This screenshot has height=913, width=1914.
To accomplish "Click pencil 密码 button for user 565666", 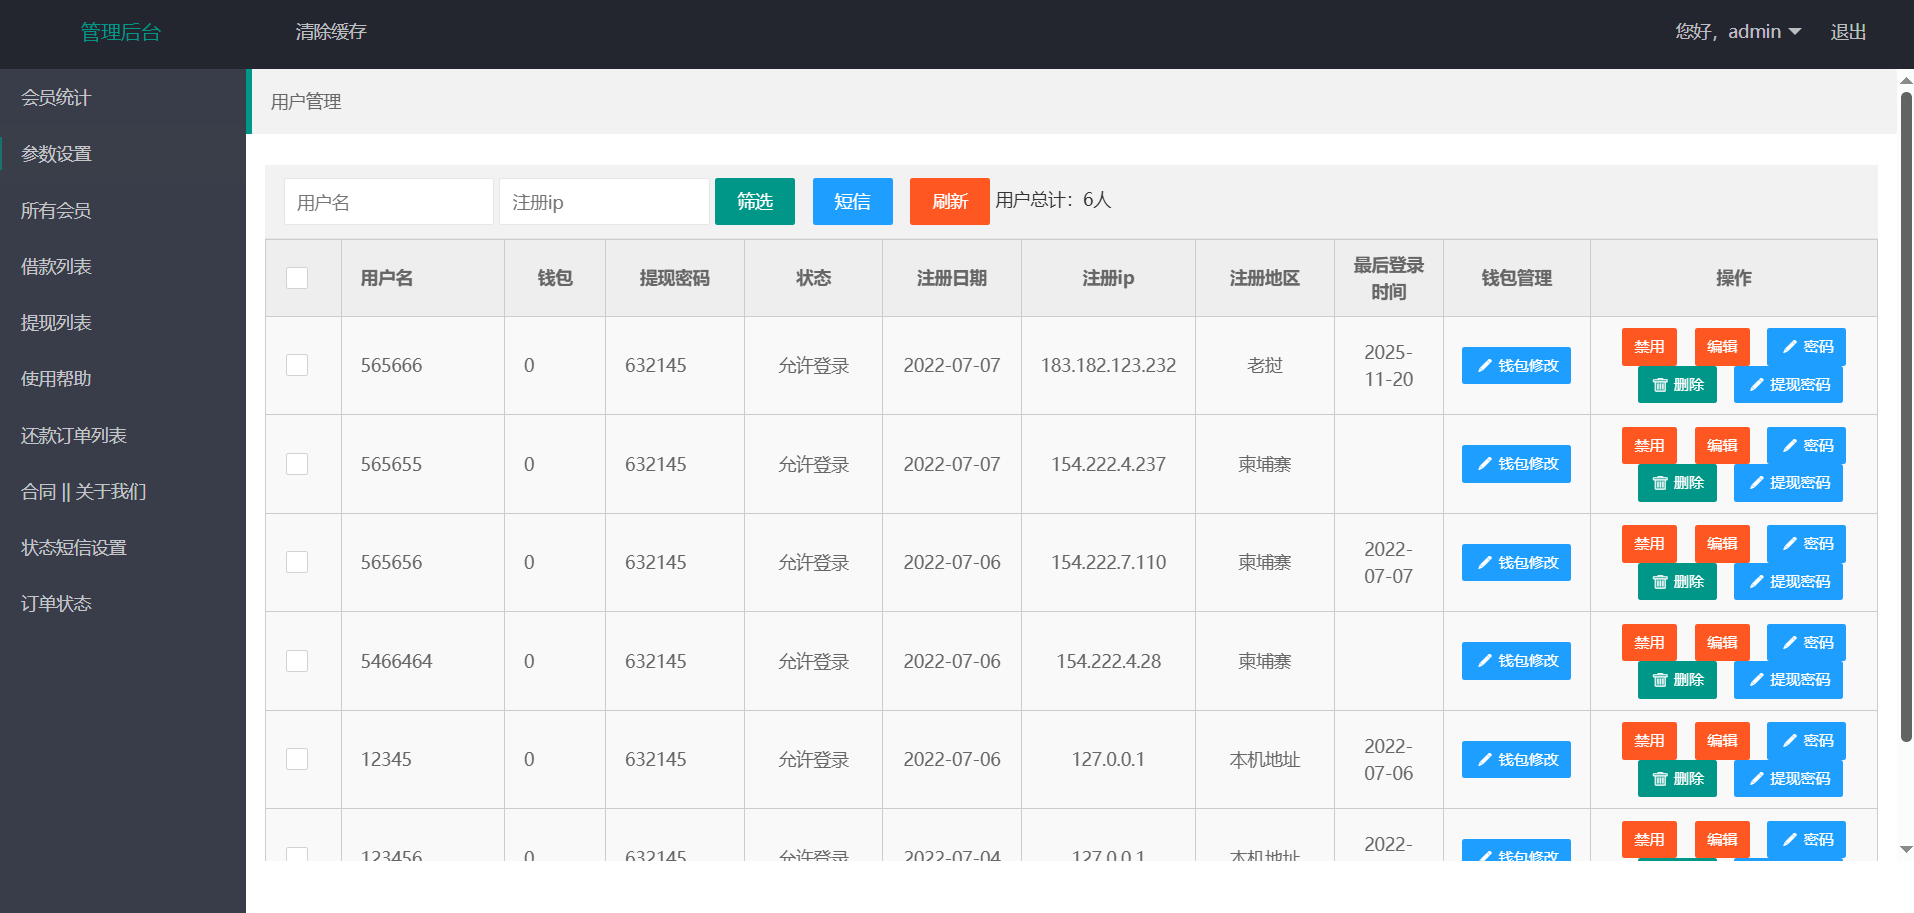I will pos(1806,347).
